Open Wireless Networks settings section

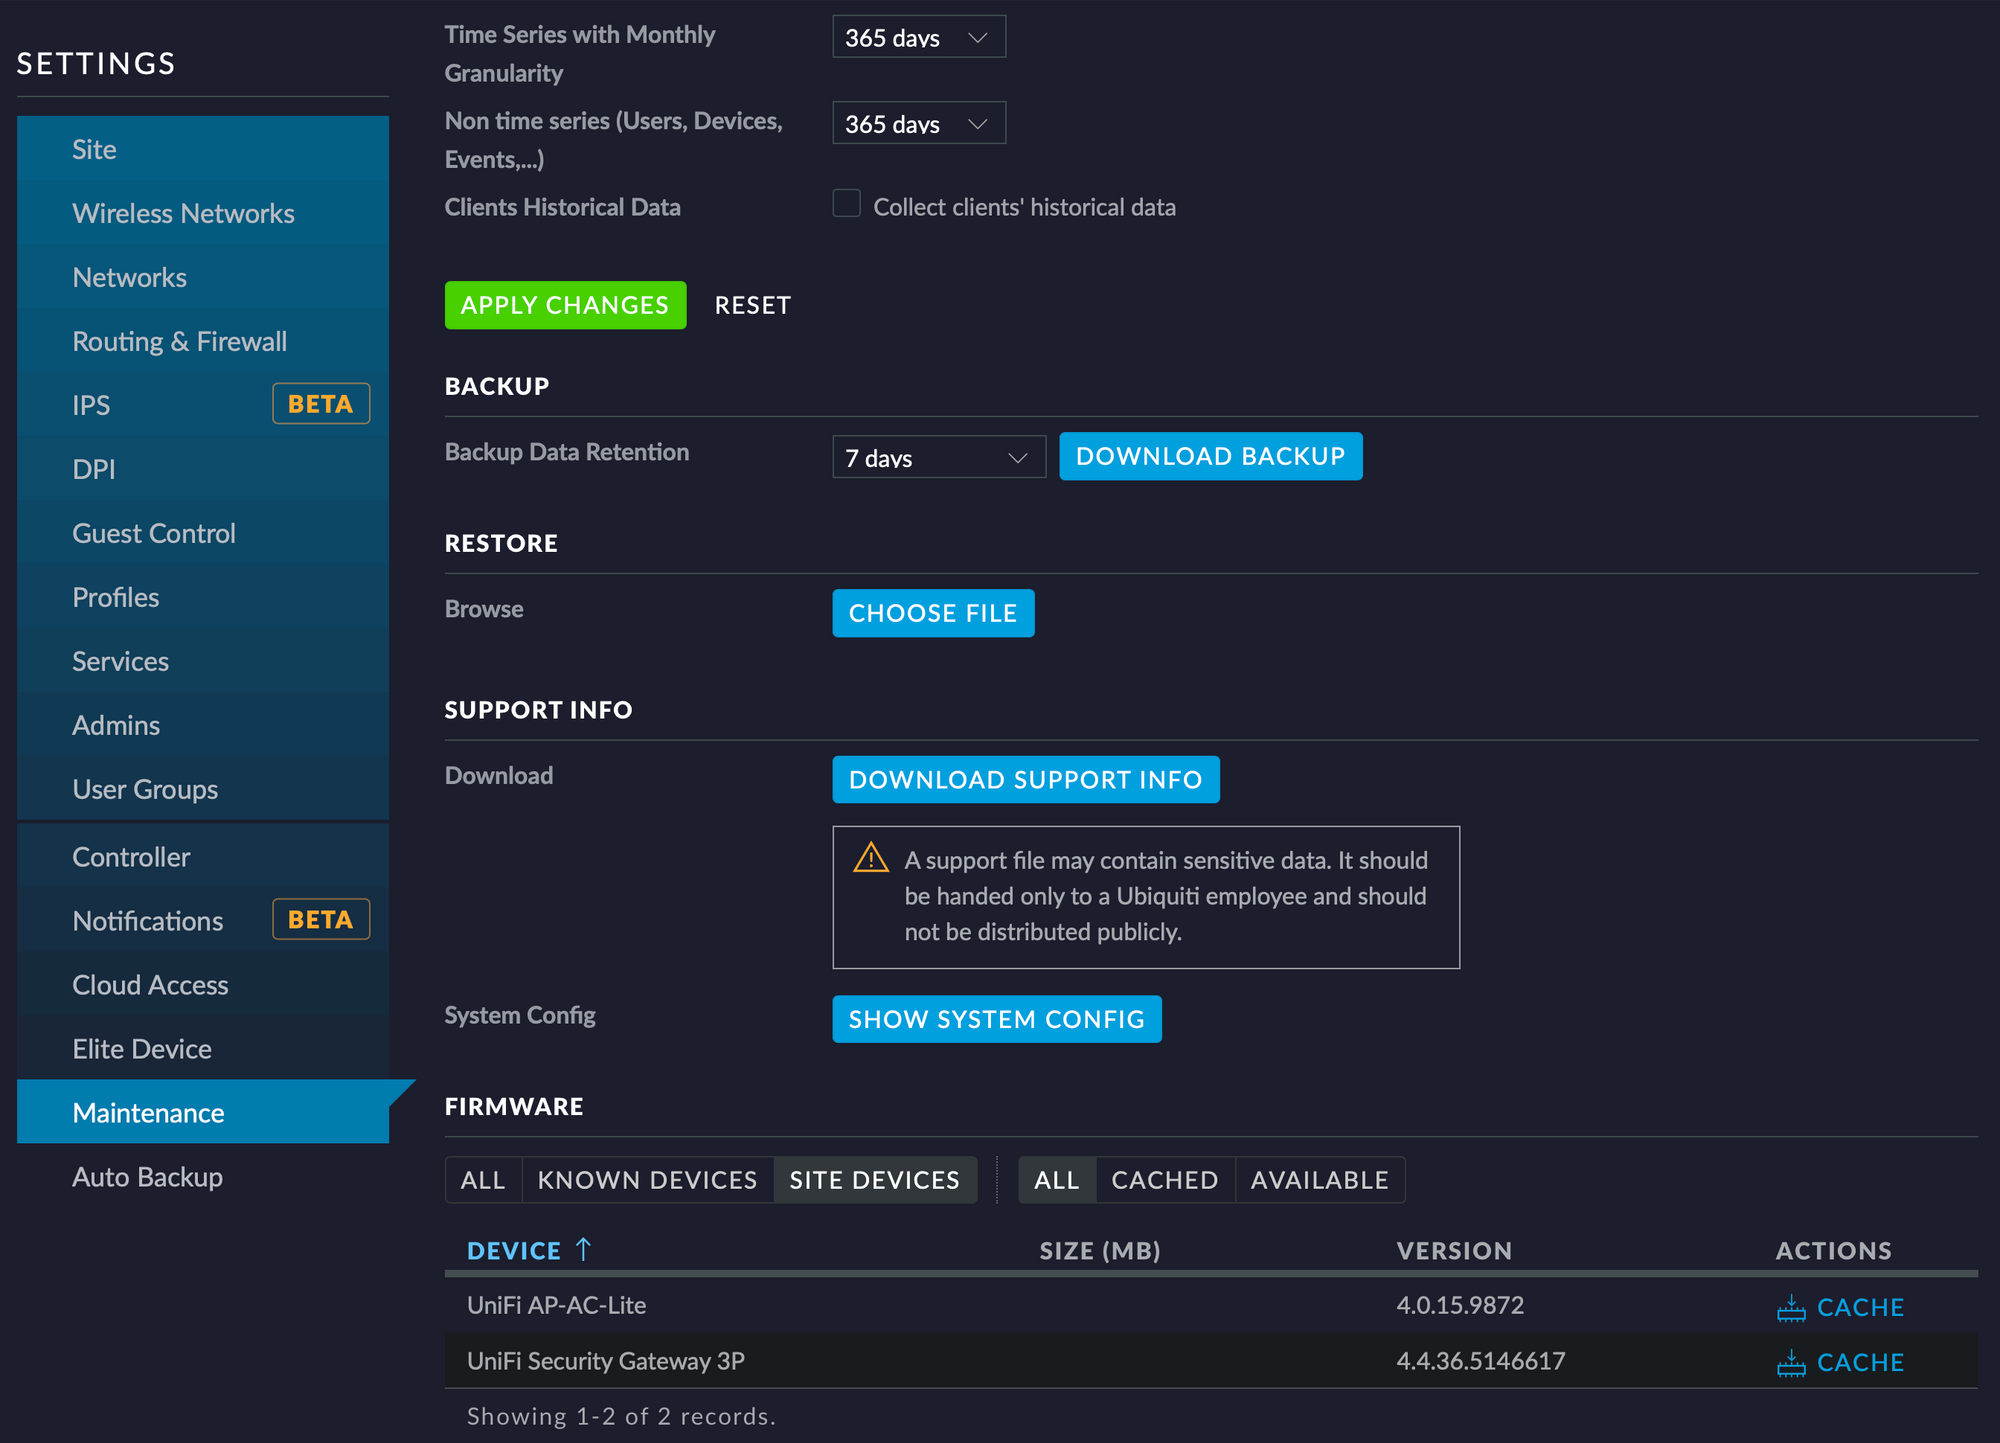pyautogui.click(x=183, y=213)
